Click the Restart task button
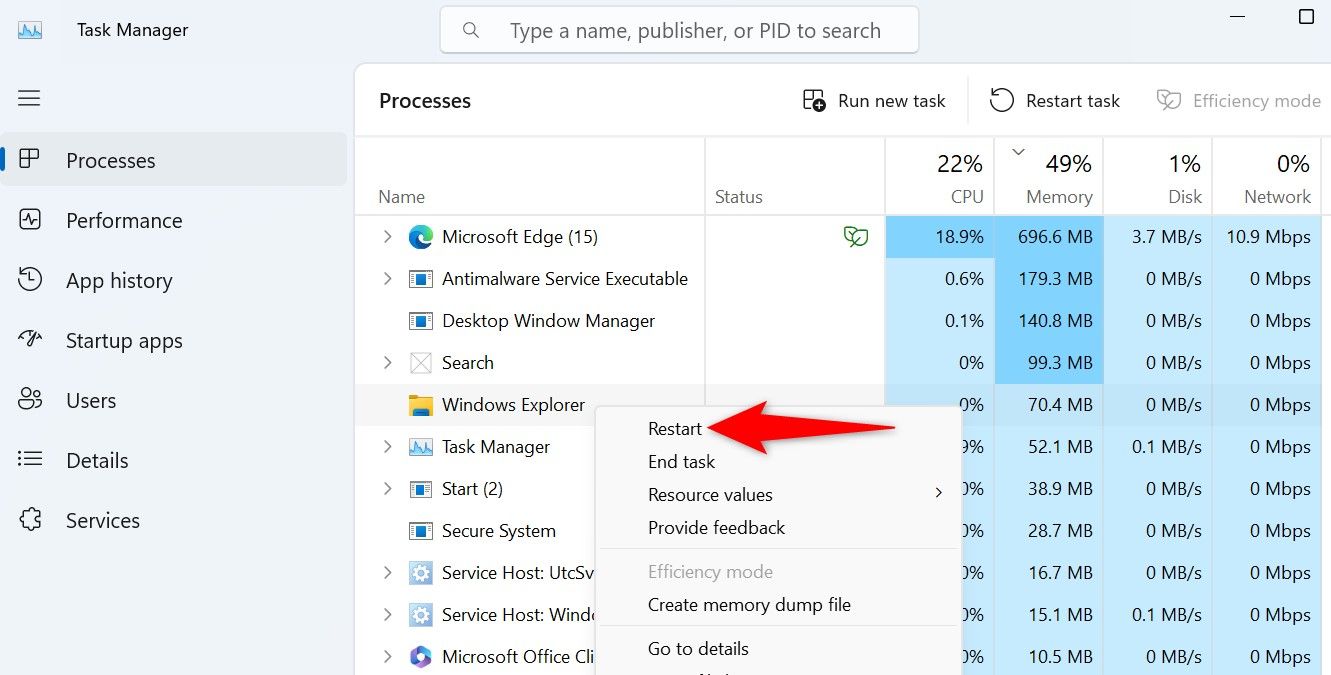 pos(1054,100)
